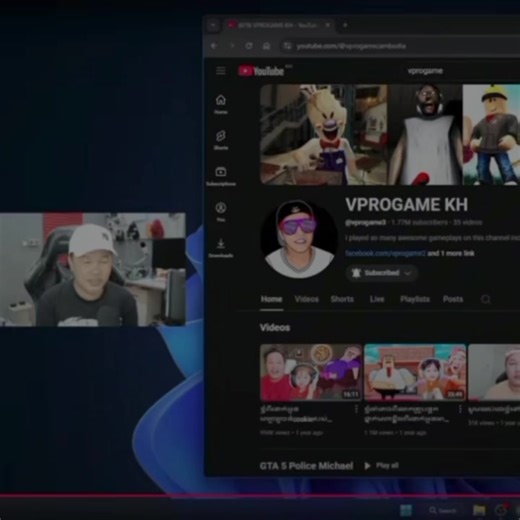This screenshot has height=520, width=520.
Task: Click the VPROGAME KH channel avatar
Action: 300,239
